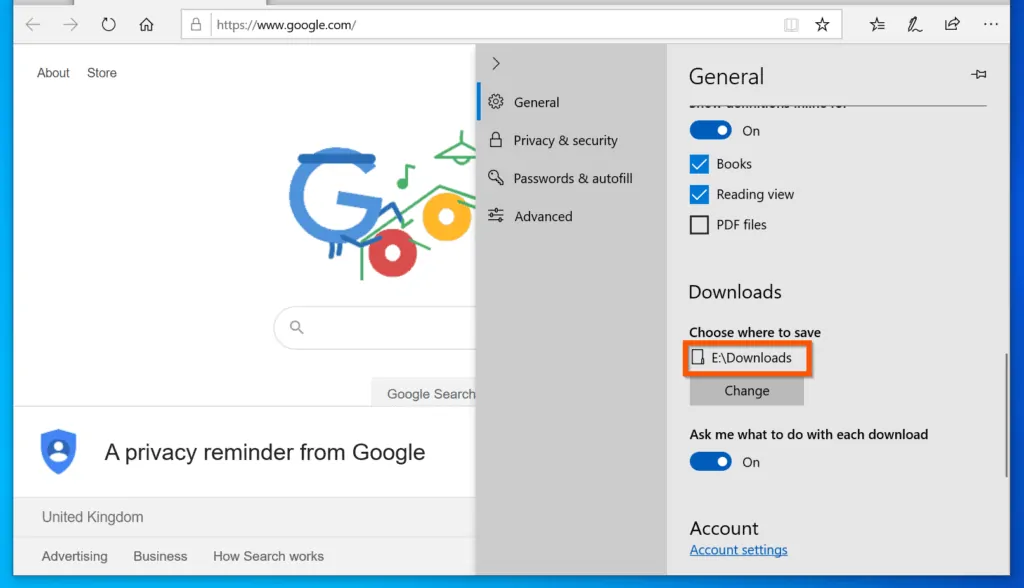Open Advanced settings
The image size is (1024, 588).
pos(545,216)
